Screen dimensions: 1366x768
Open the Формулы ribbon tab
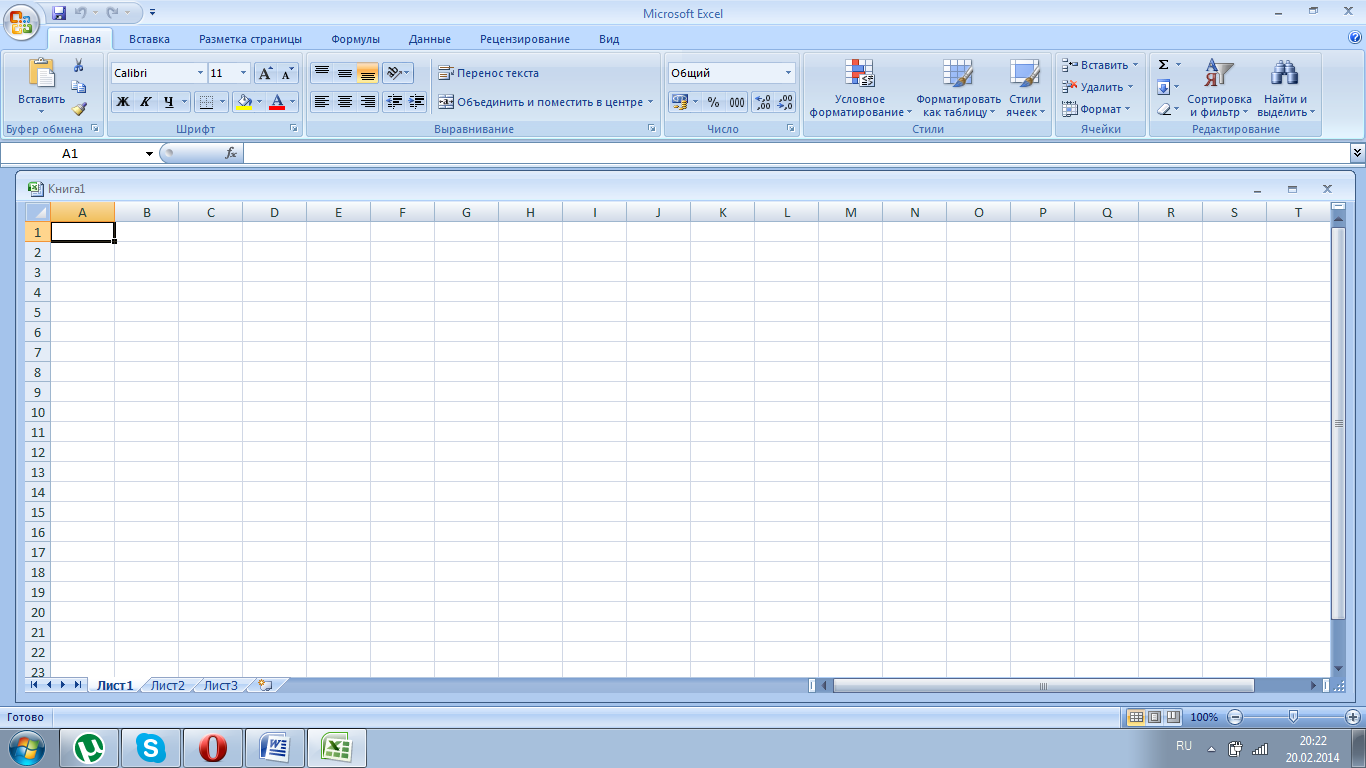pyautogui.click(x=355, y=39)
